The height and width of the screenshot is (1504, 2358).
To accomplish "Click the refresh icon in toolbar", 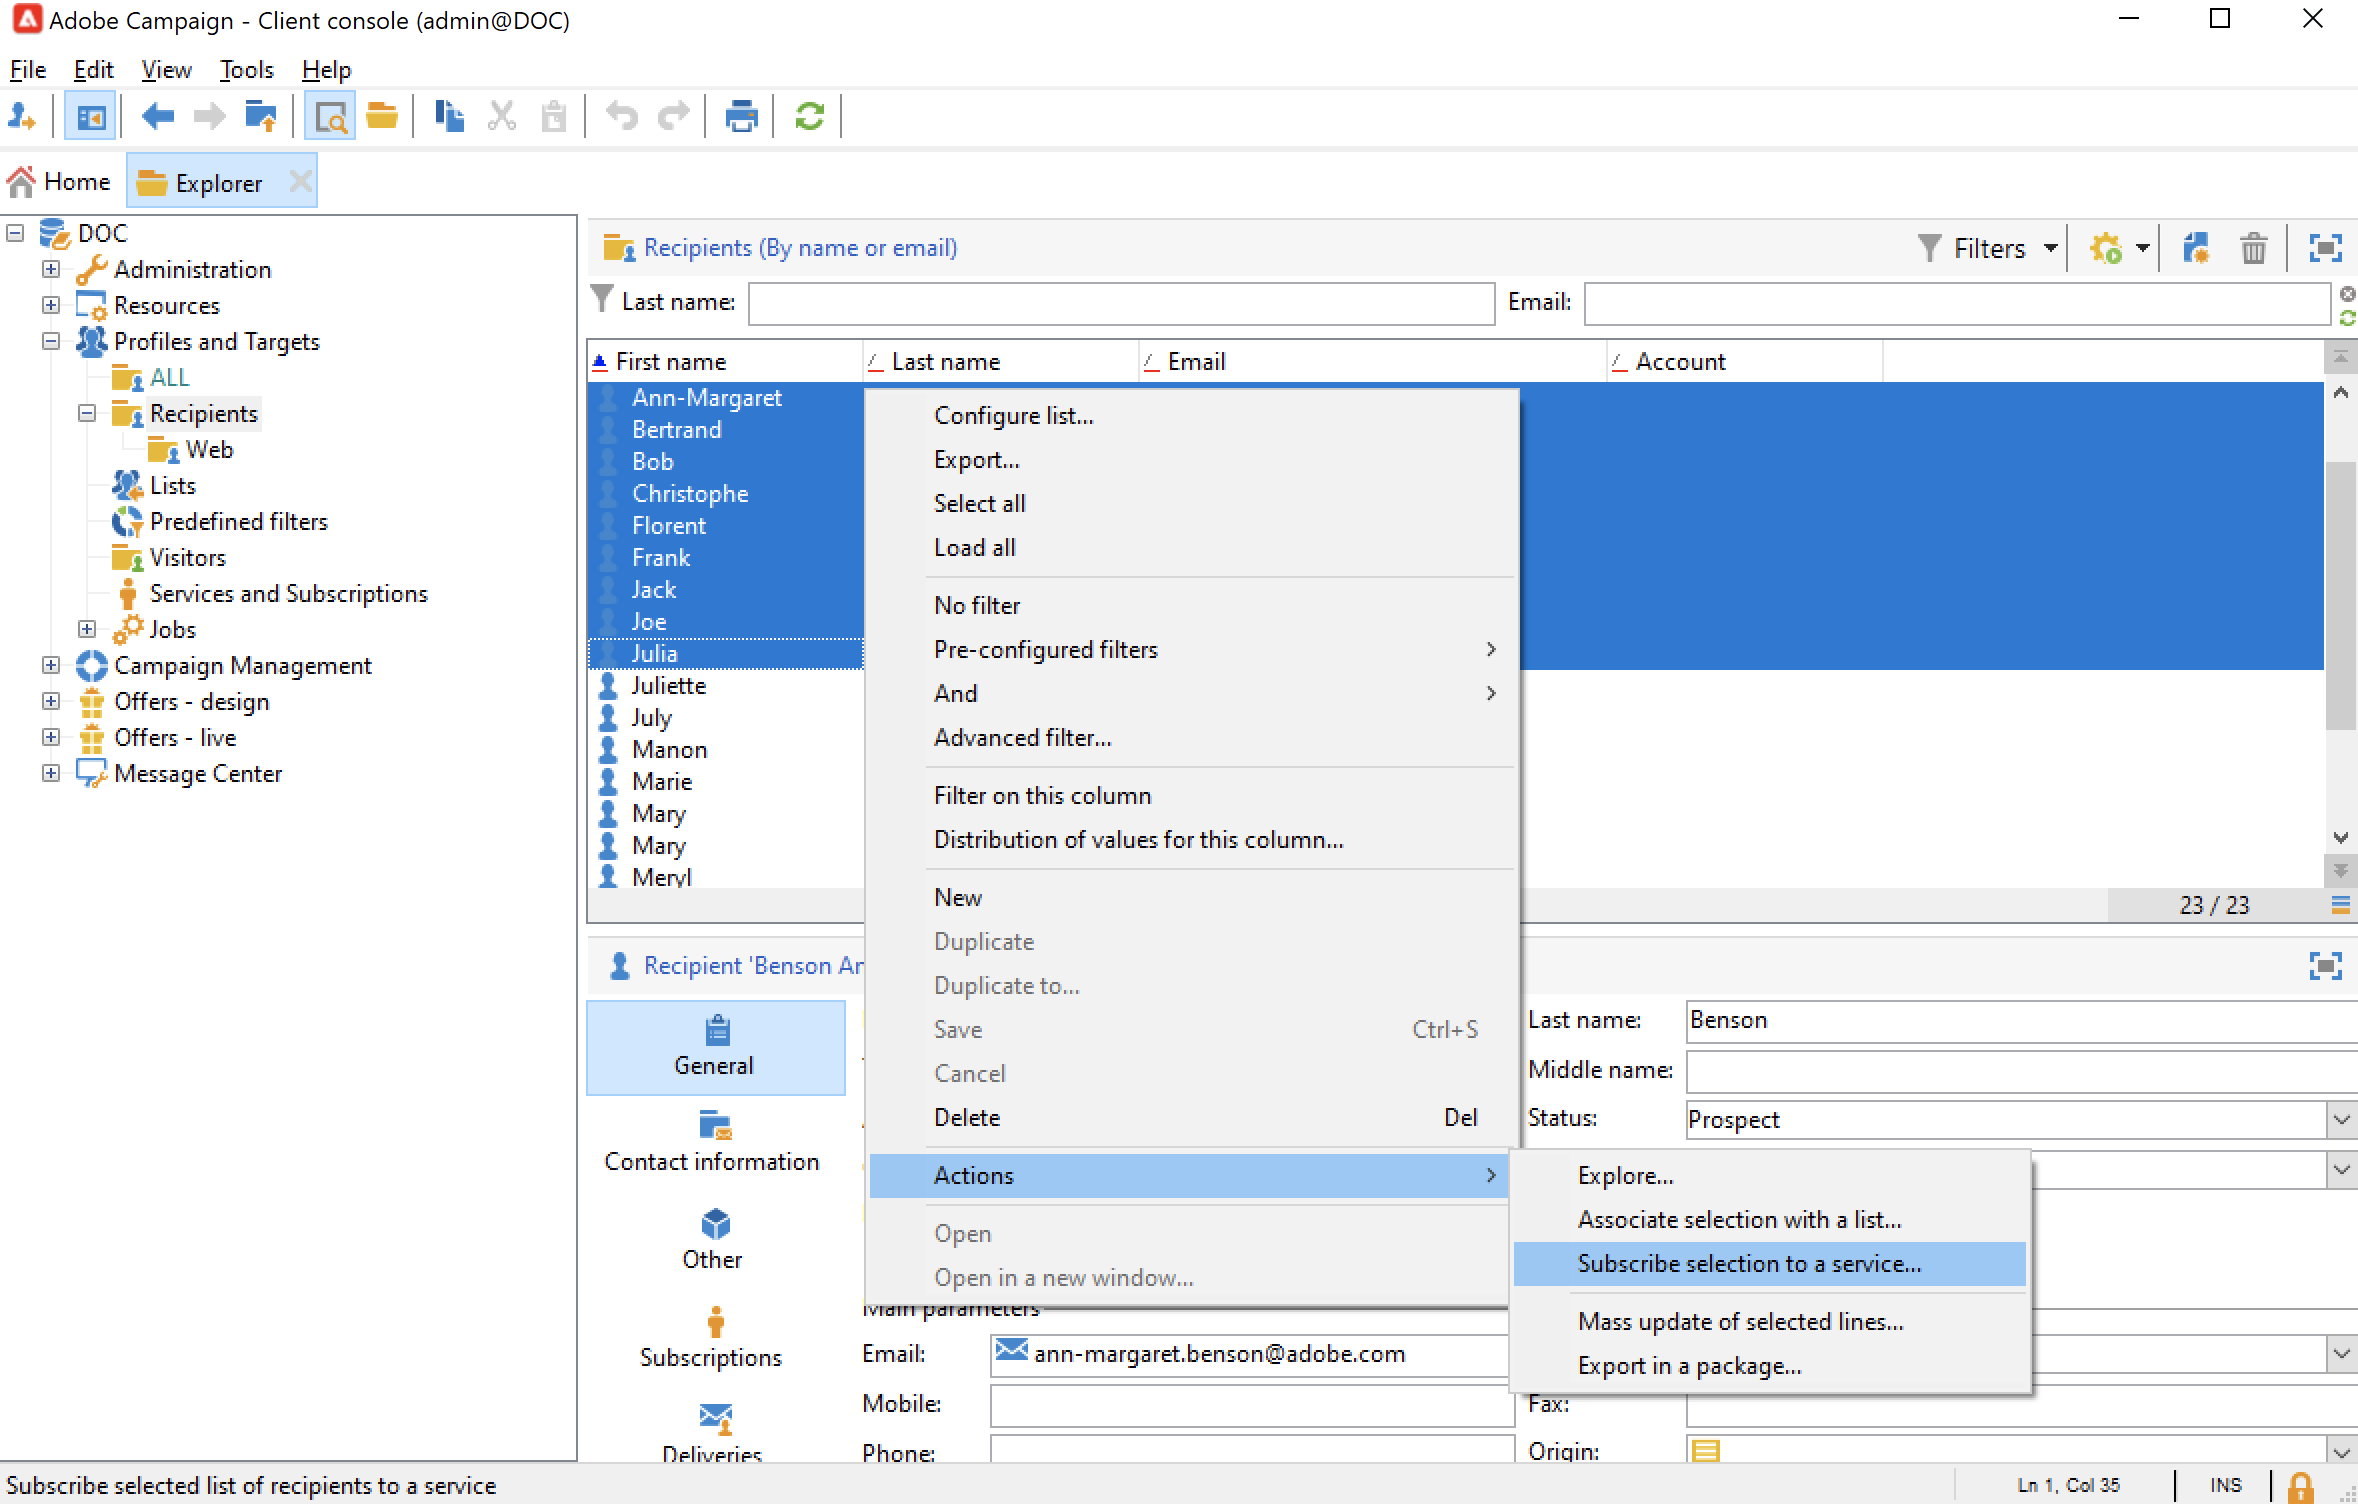I will click(809, 117).
